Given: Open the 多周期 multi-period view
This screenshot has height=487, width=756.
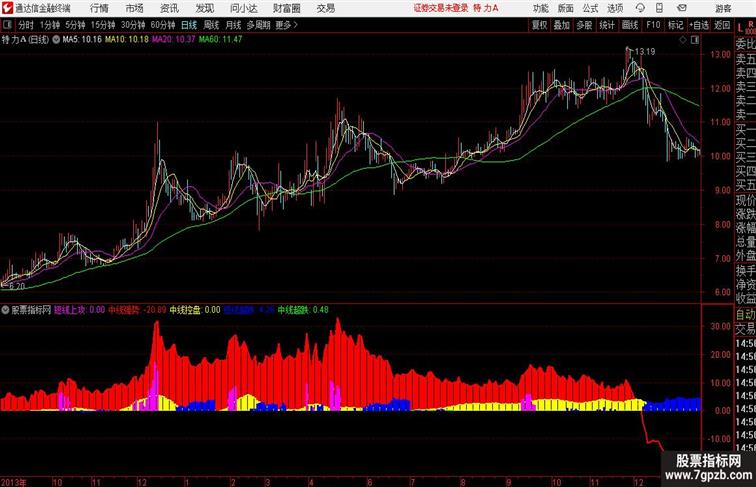Looking at the screenshot, I should [x=258, y=25].
